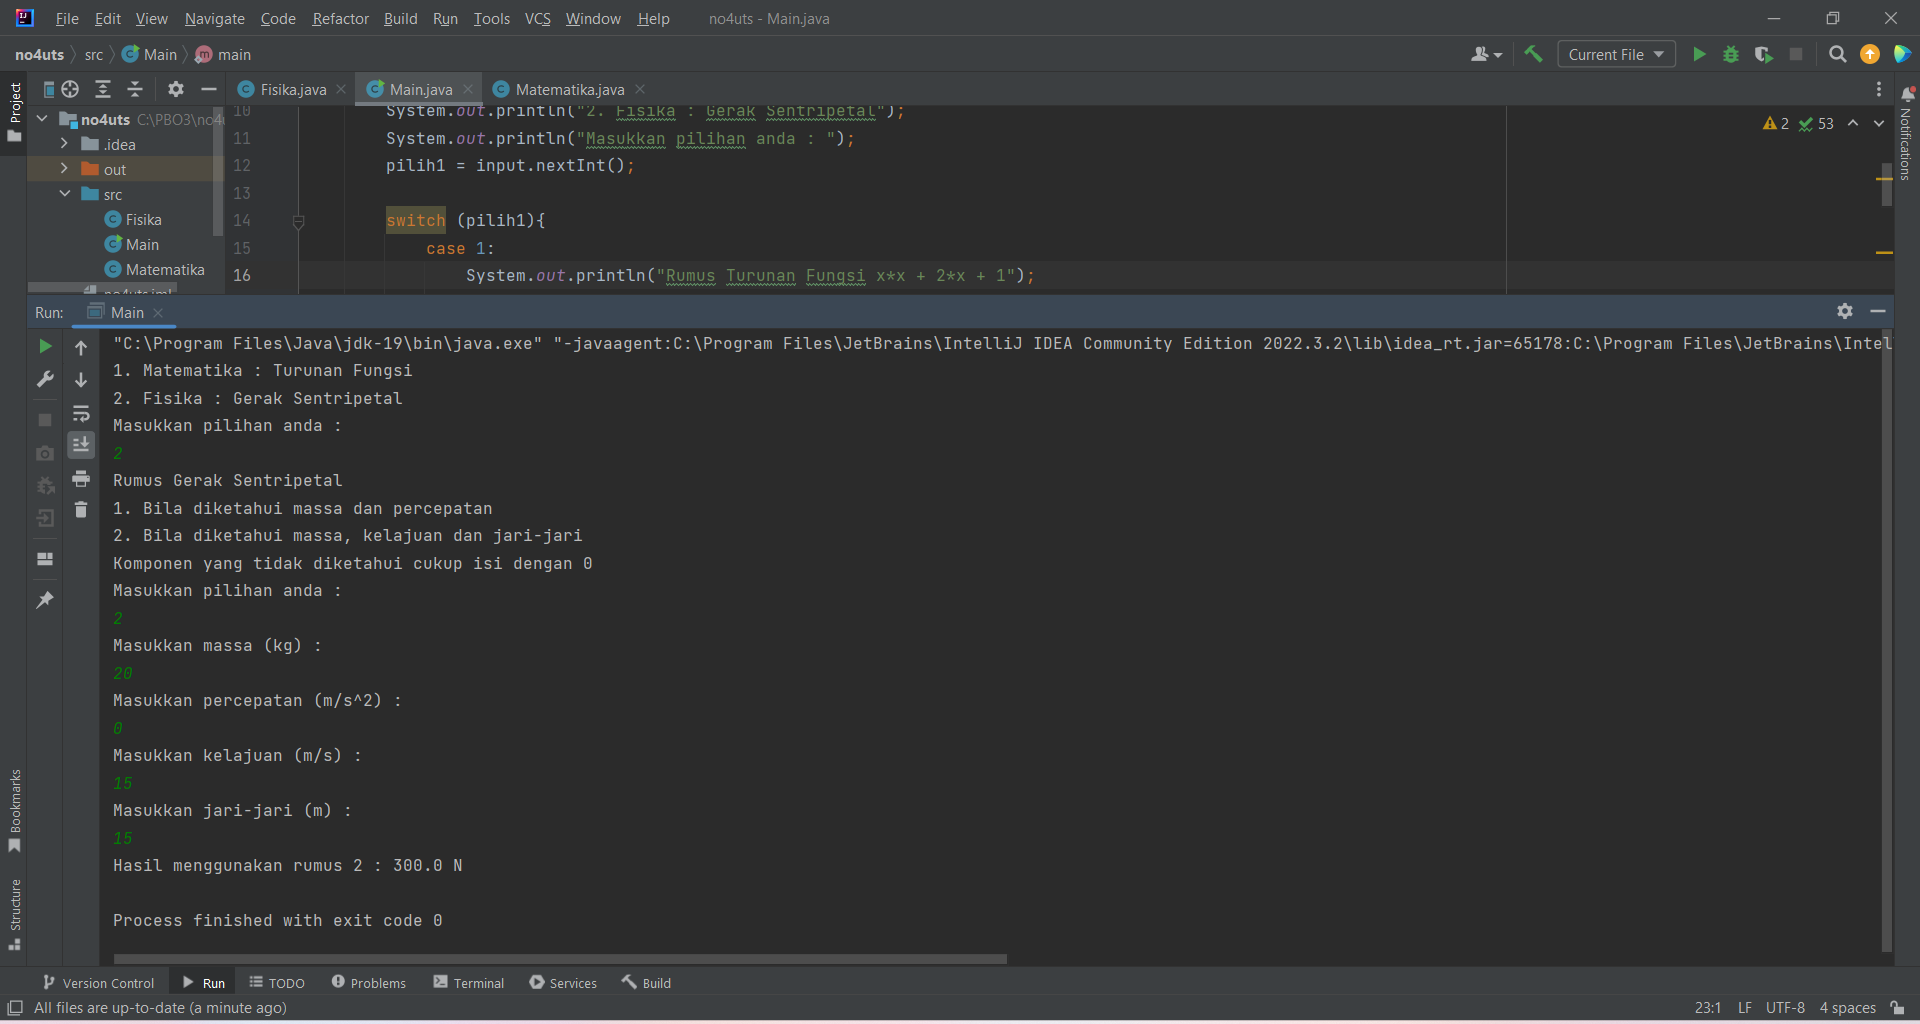Screen dimensions: 1920x1024
Task: Clear console output with the trash icon
Action: (x=81, y=510)
